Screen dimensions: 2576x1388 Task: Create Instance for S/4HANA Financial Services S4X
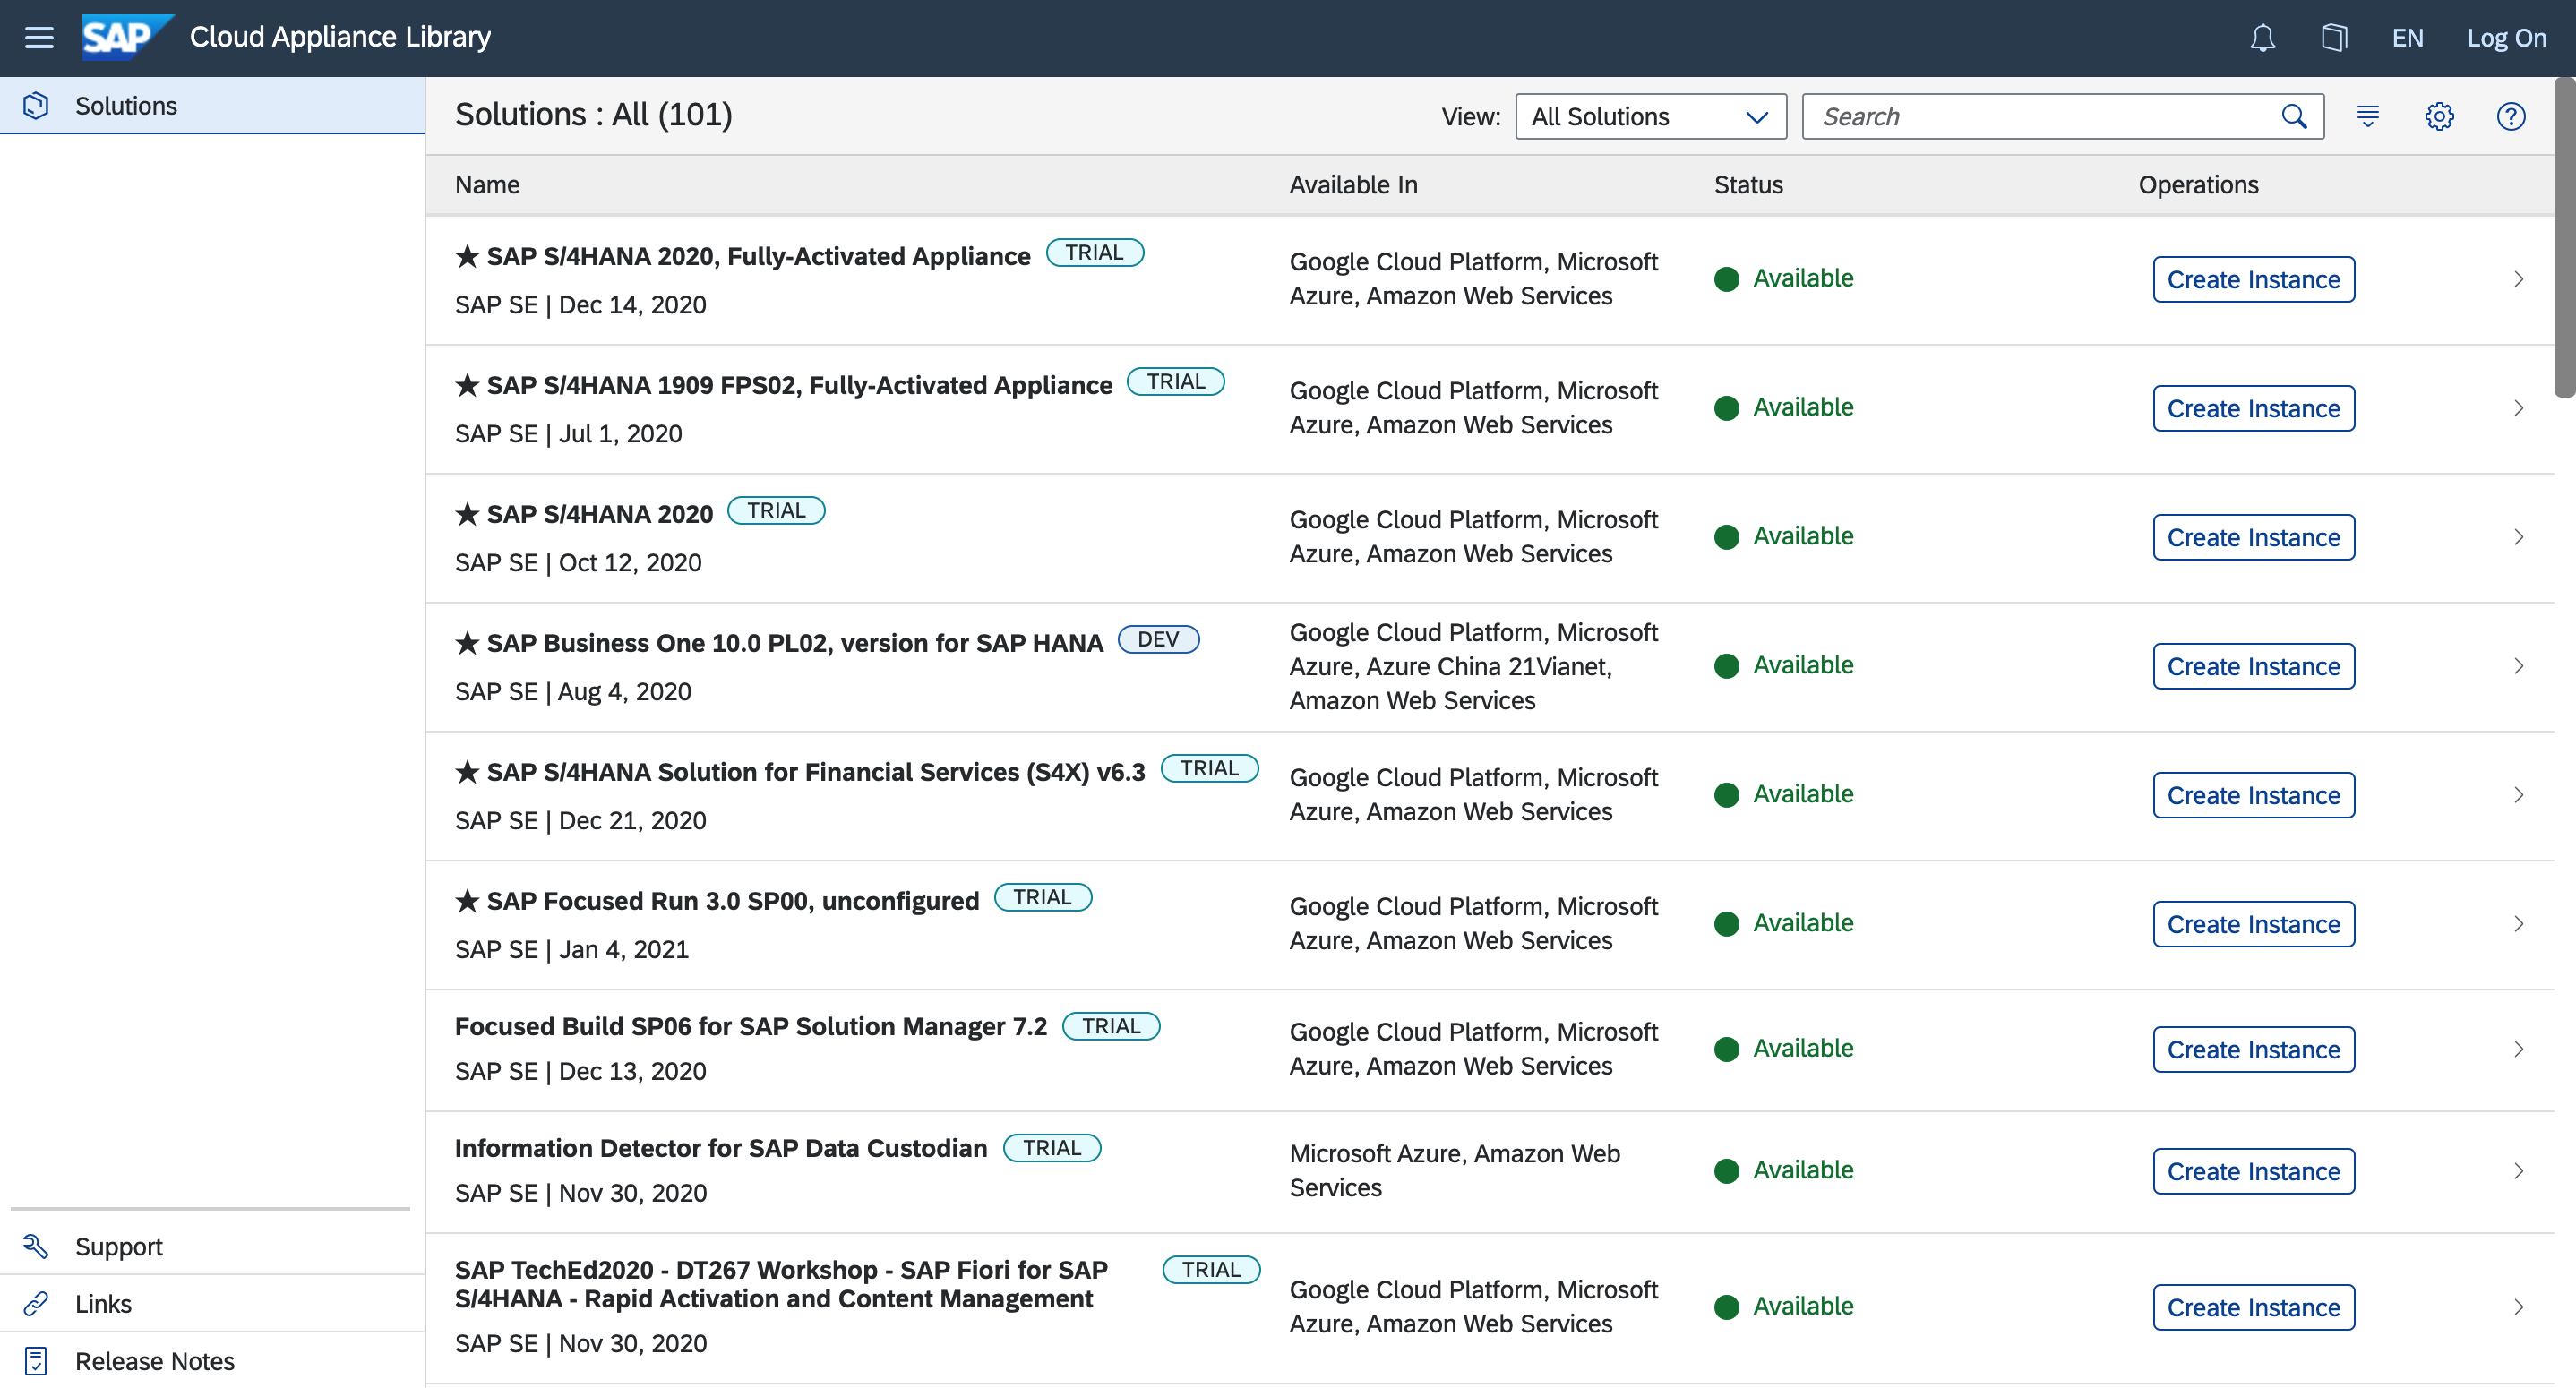click(x=2253, y=796)
